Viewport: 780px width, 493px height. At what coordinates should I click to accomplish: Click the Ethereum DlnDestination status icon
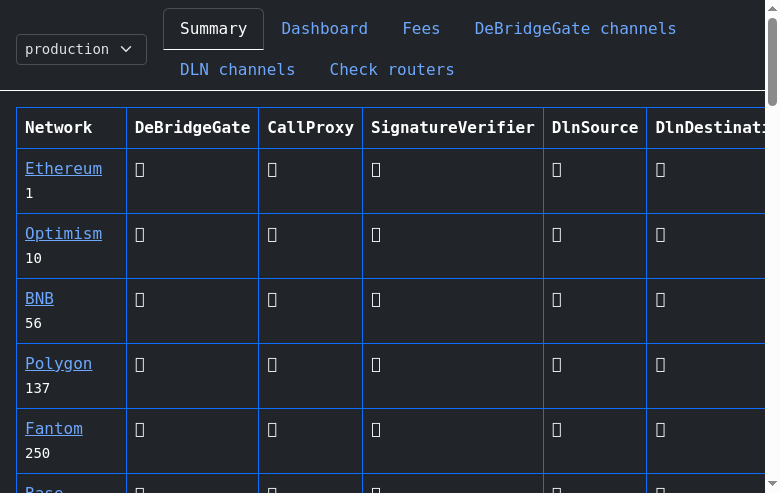tap(660, 170)
